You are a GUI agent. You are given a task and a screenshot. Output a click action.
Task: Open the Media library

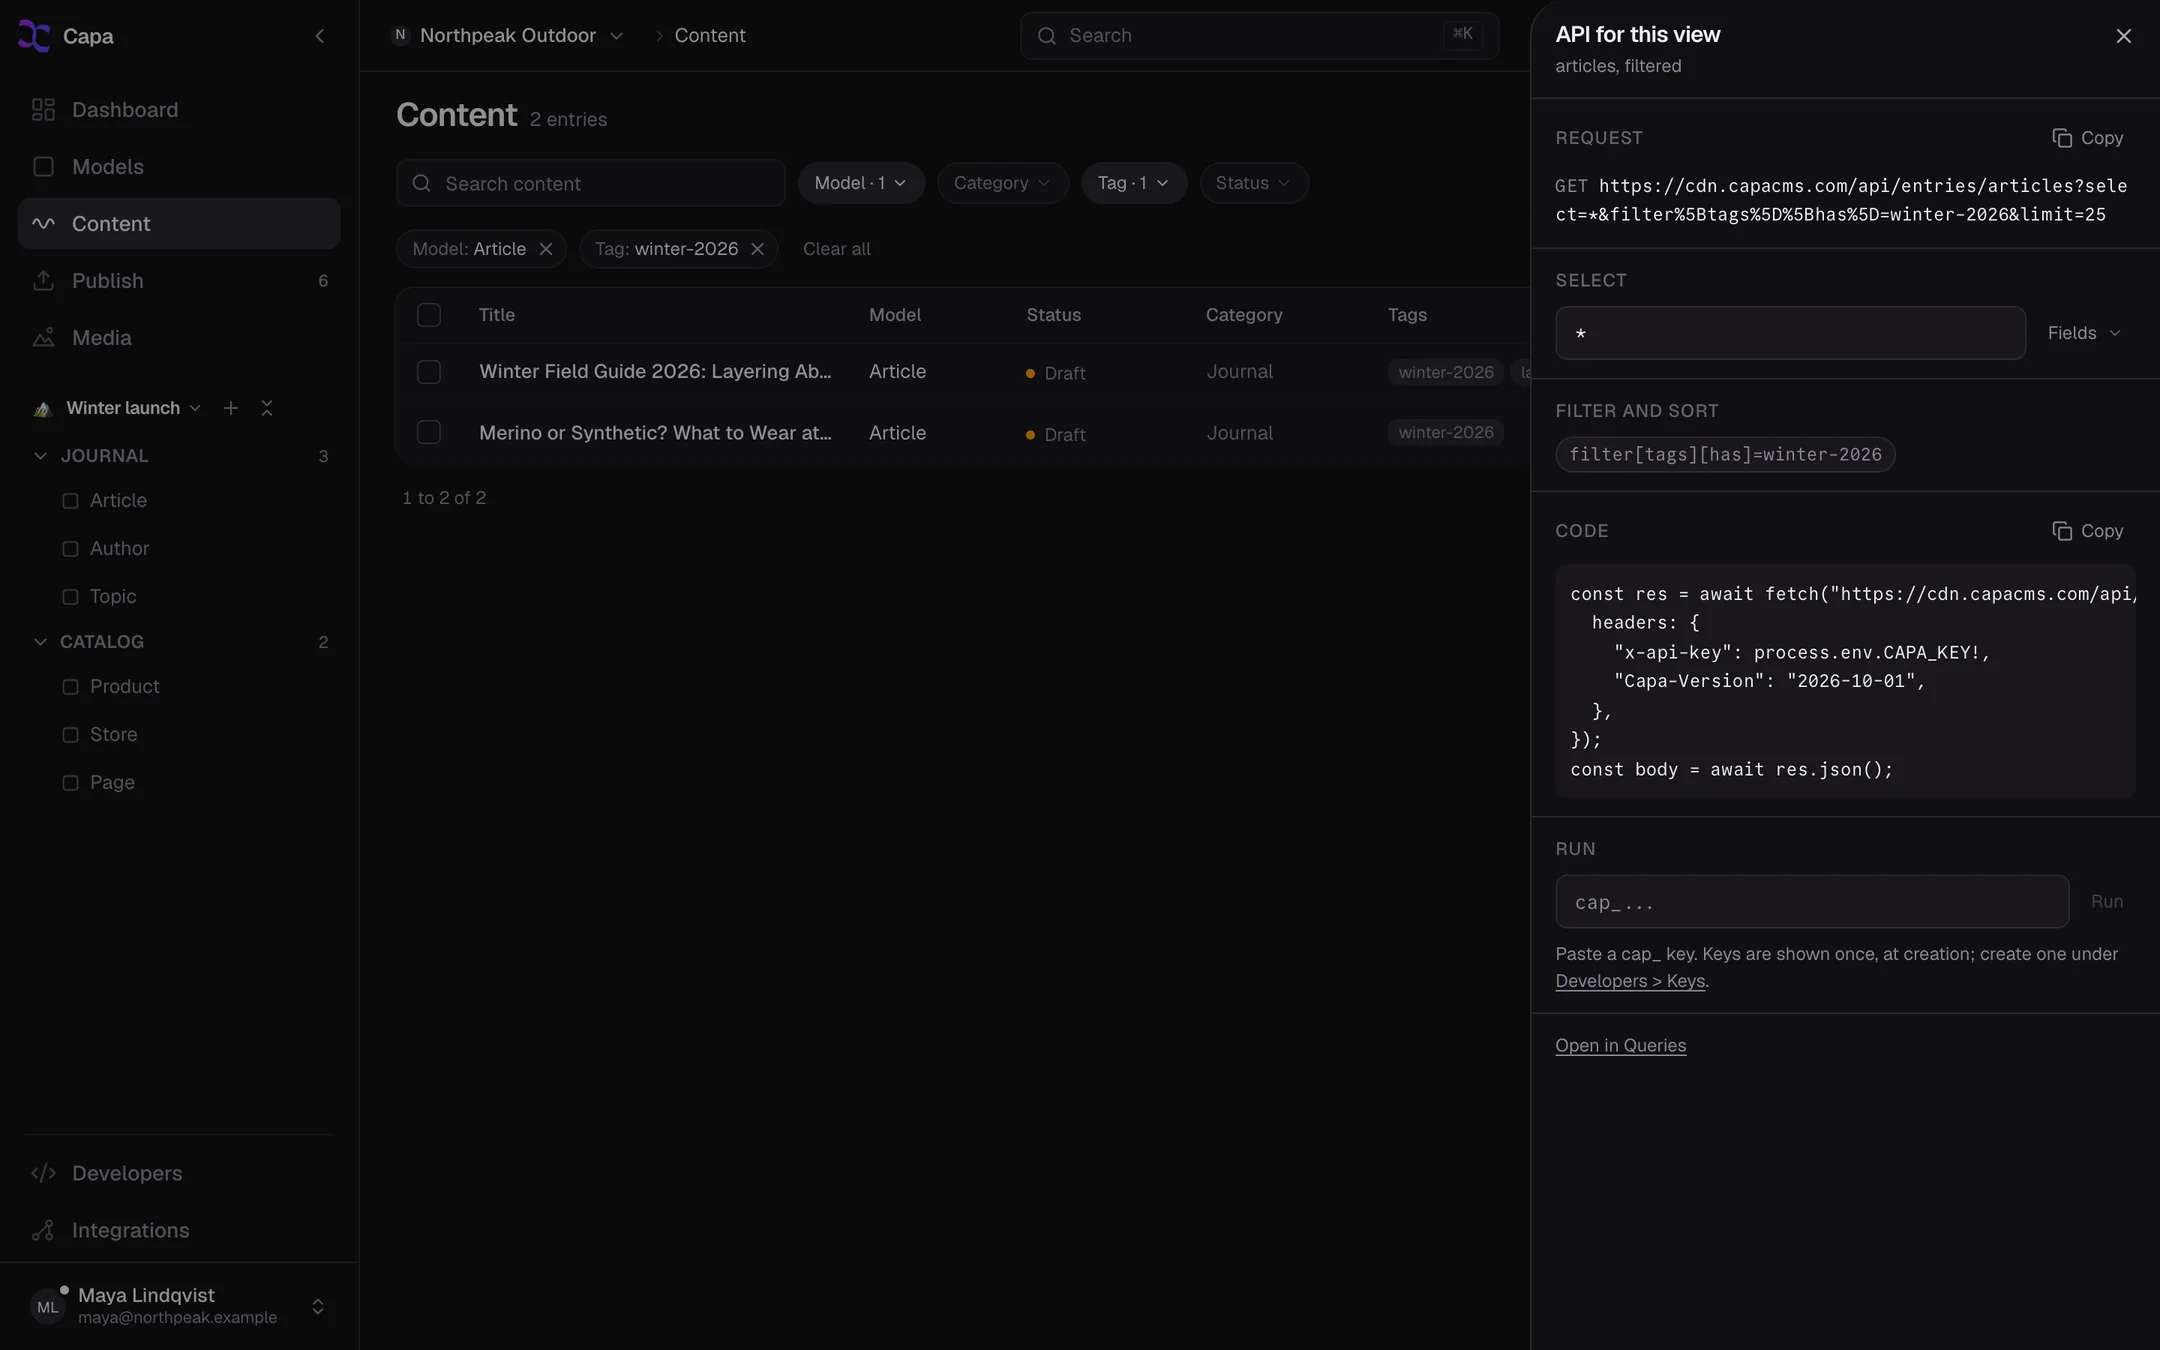[x=179, y=338]
